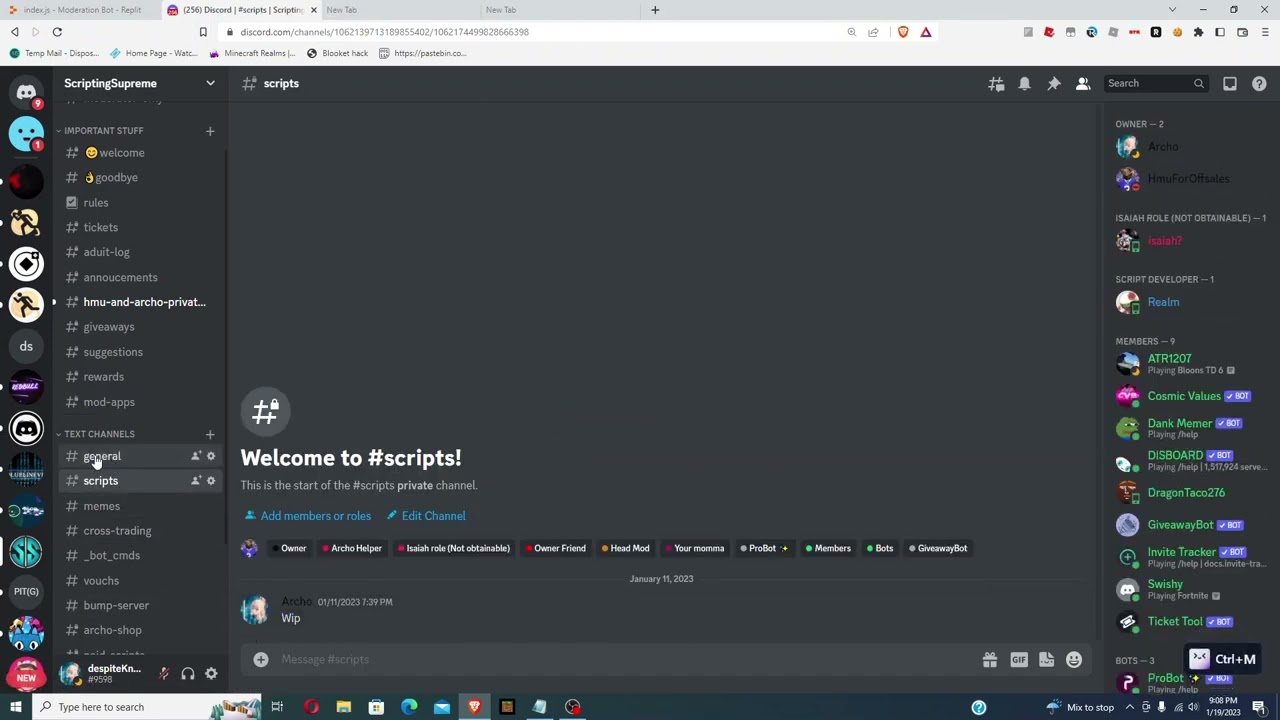Viewport: 1280px width, 720px height.
Task: Open Microsoft Edge from taskbar
Action: tap(409, 707)
